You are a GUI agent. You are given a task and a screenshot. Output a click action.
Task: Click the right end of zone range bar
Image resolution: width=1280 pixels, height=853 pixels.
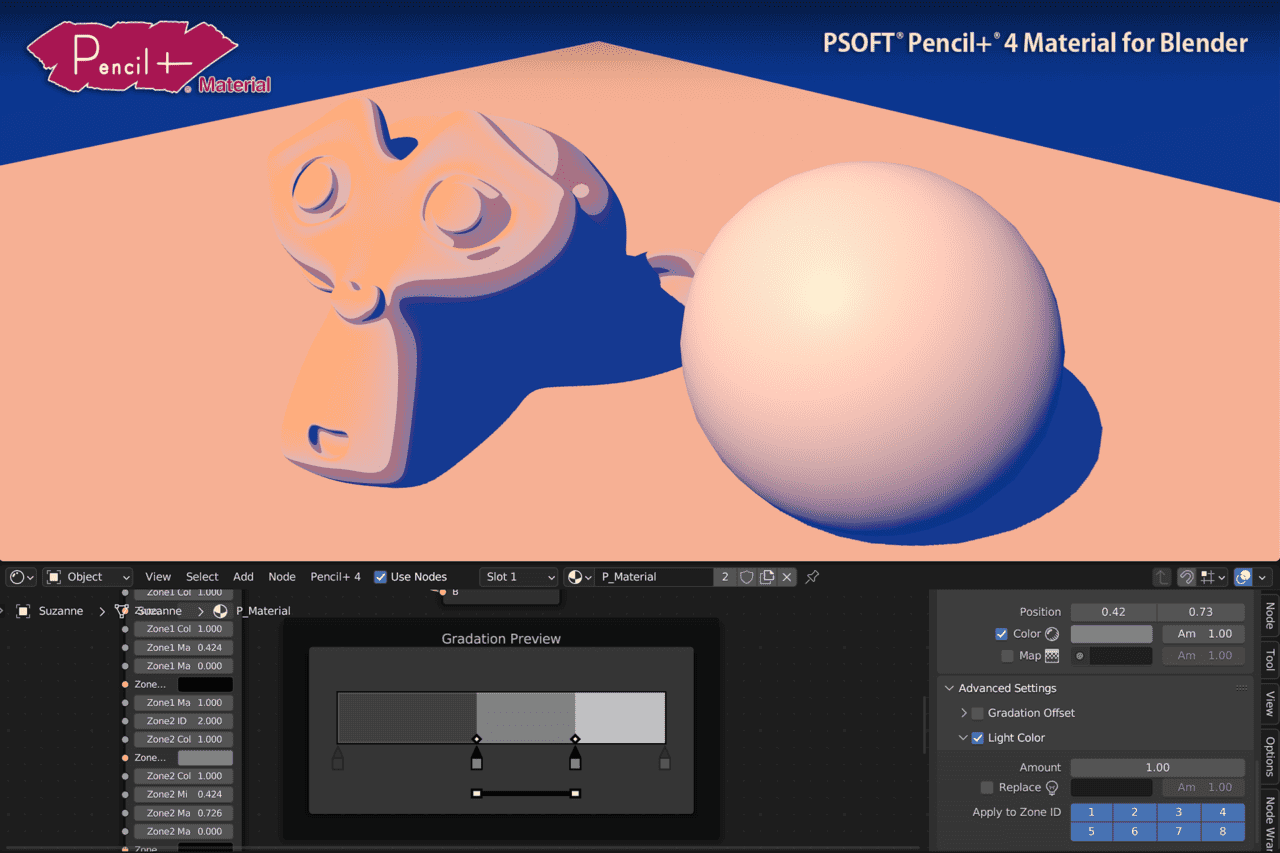[x=575, y=794]
